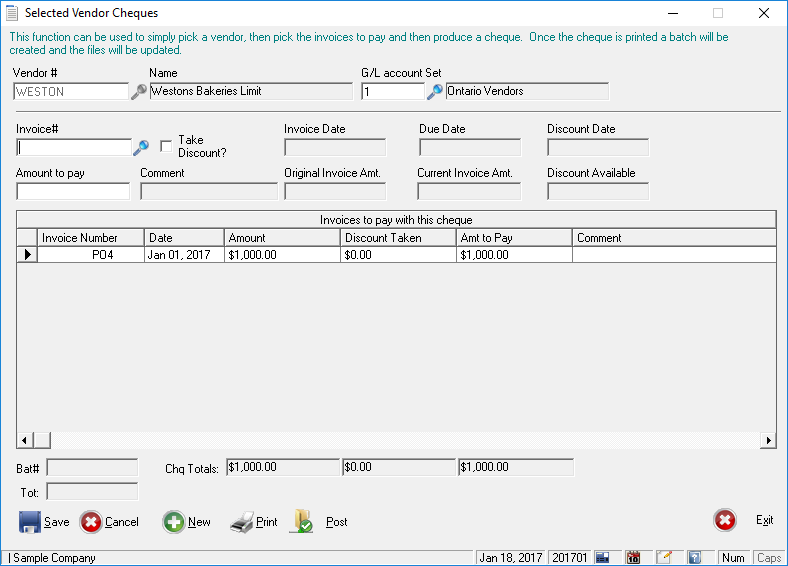The image size is (788, 566).
Task: Click the Post folder icon
Action: (303, 522)
